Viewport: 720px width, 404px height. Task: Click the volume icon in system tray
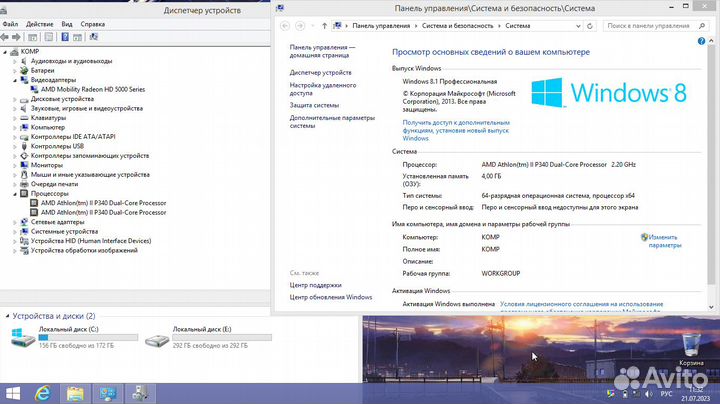pos(648,394)
